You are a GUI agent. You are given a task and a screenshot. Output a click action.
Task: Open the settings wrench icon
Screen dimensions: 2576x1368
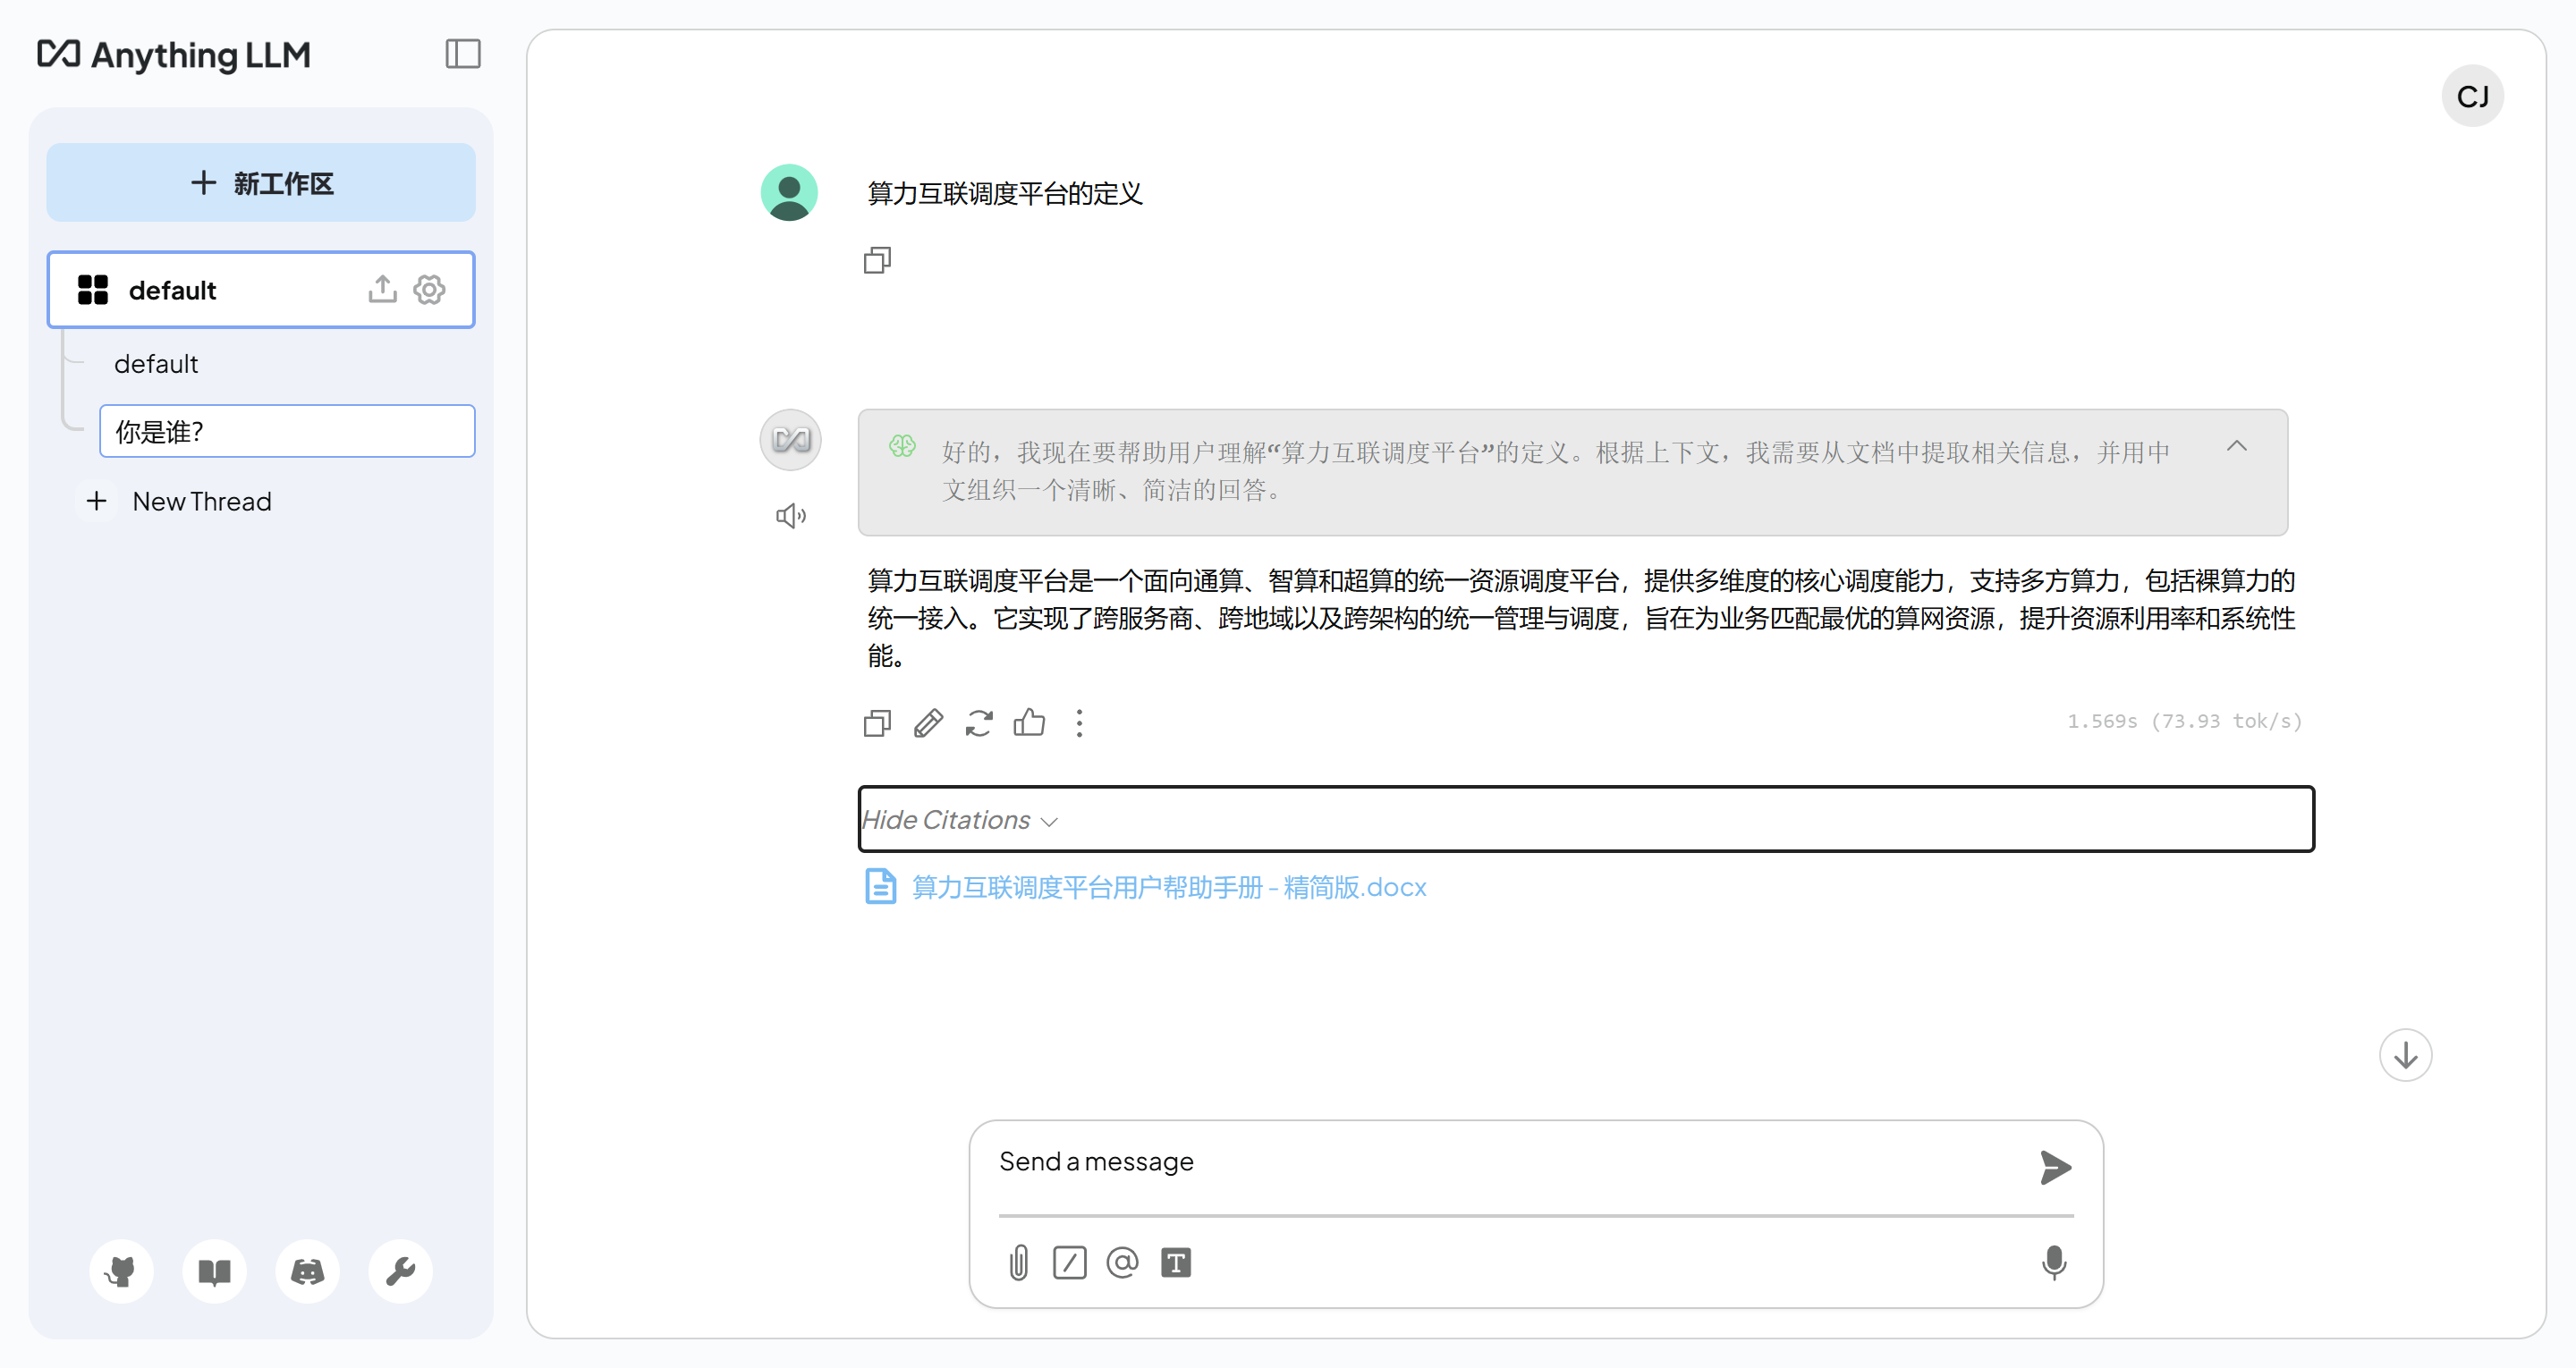coord(400,1272)
